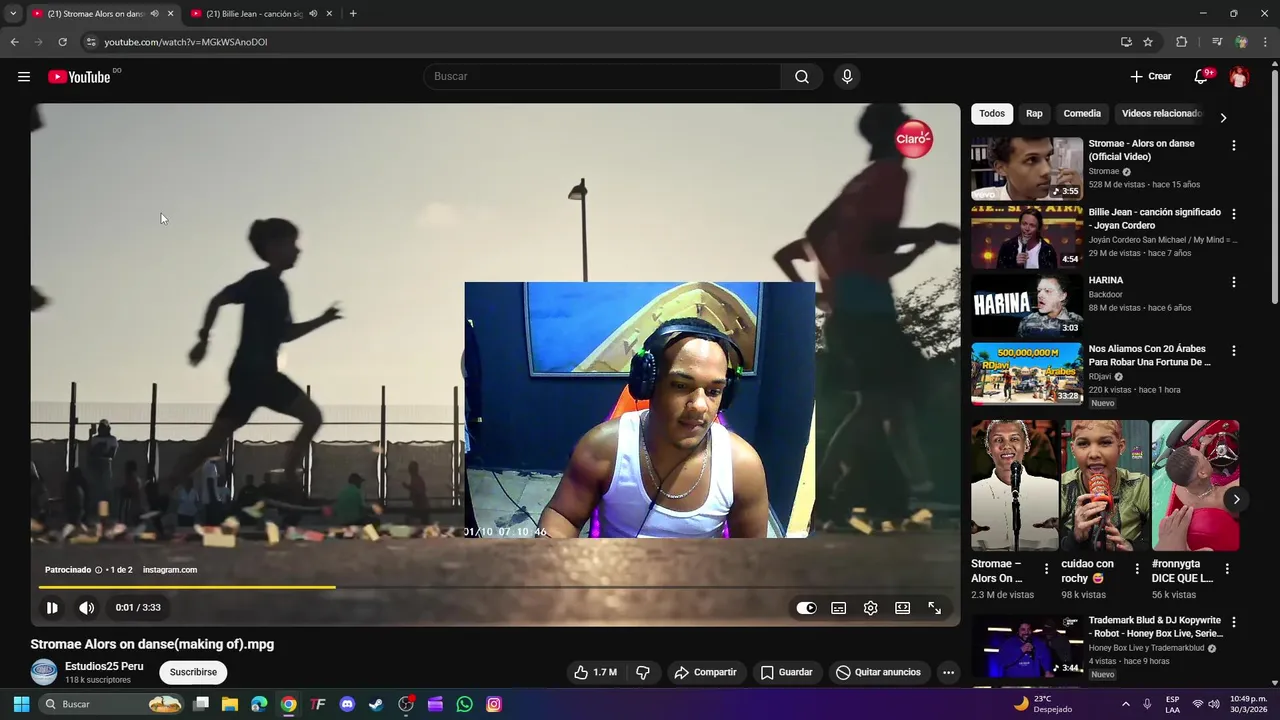
Task: Open Steam from the taskbar
Action: point(376,704)
